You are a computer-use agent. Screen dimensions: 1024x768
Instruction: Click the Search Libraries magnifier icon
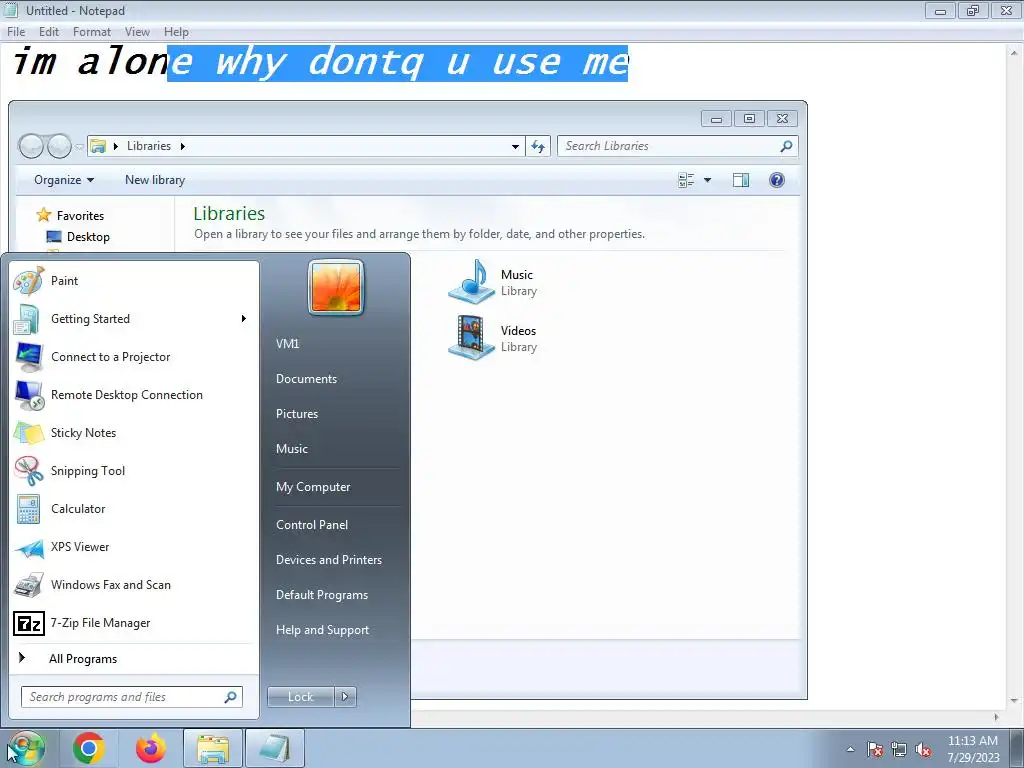point(786,146)
